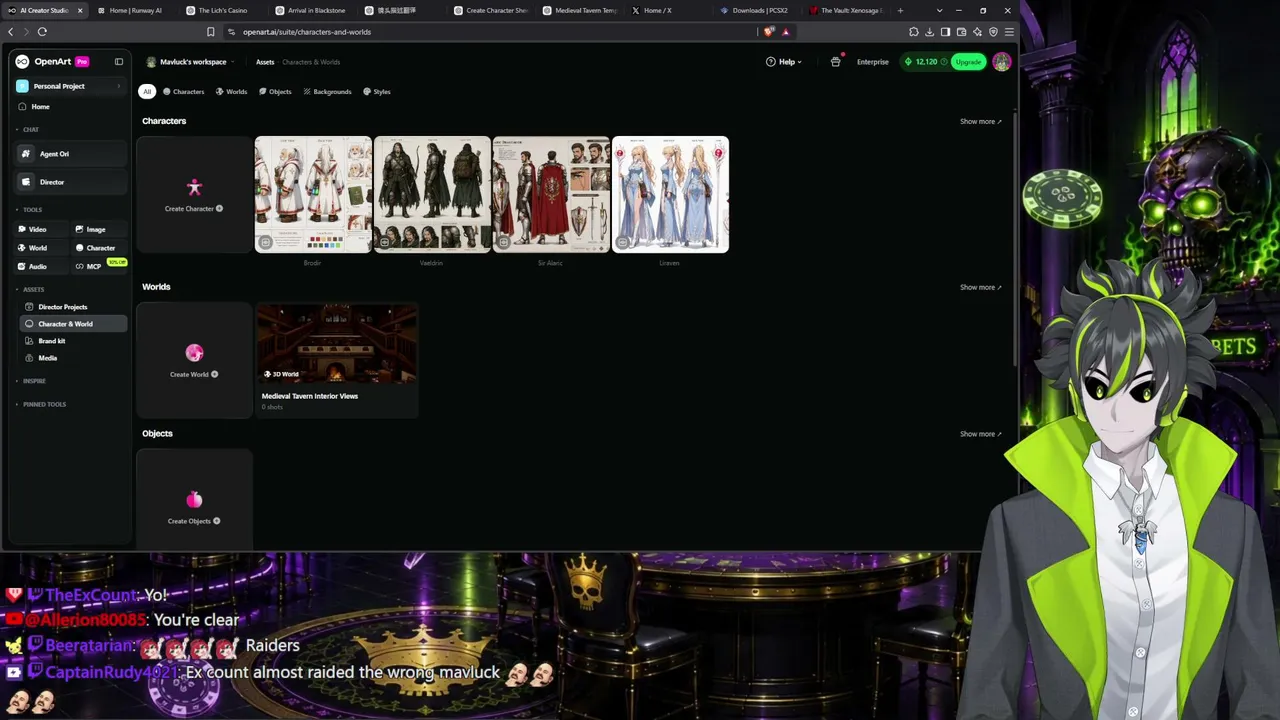Image resolution: width=1280 pixels, height=720 pixels.
Task: Open the Leo AI sparkle icon
Action: pos(978,32)
